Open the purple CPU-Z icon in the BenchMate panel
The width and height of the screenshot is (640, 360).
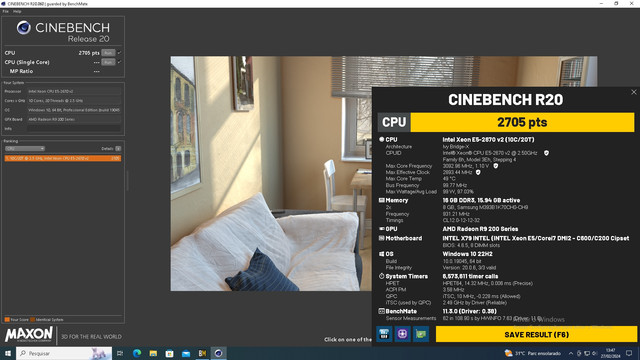pos(402,334)
